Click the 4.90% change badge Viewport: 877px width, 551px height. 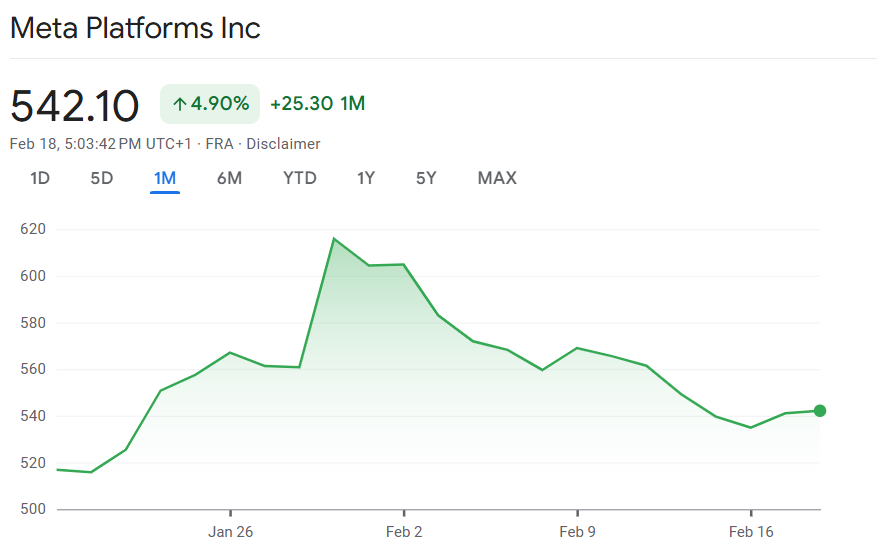(210, 104)
